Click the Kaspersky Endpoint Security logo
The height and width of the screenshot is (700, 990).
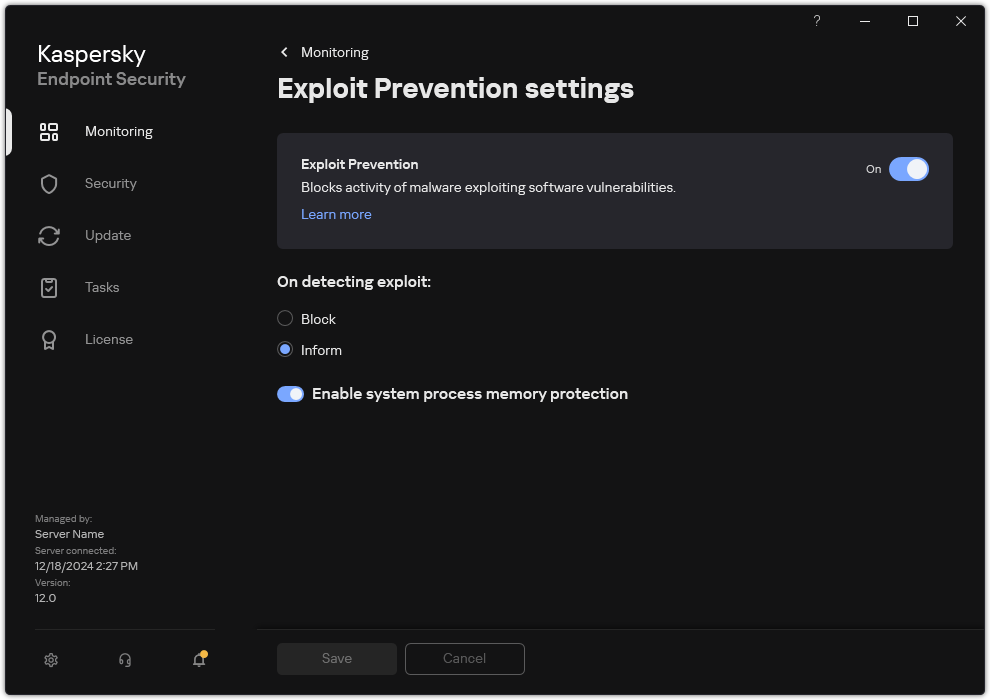pos(110,64)
